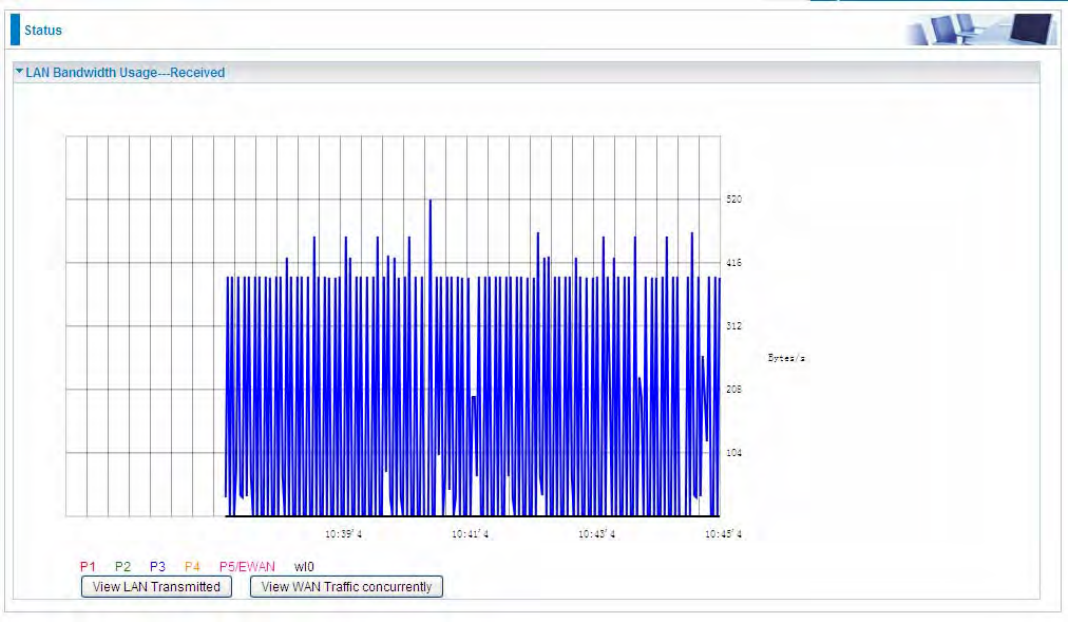Click the LAN Bandwidth Usage---Received title
Screen dimensions: 1068x622
click(x=125, y=73)
